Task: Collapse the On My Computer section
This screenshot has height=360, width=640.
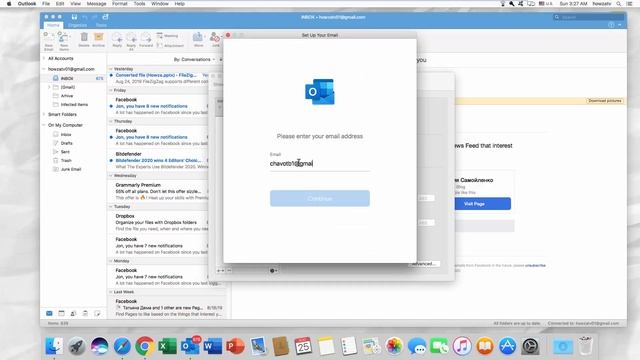Action: coord(44,125)
